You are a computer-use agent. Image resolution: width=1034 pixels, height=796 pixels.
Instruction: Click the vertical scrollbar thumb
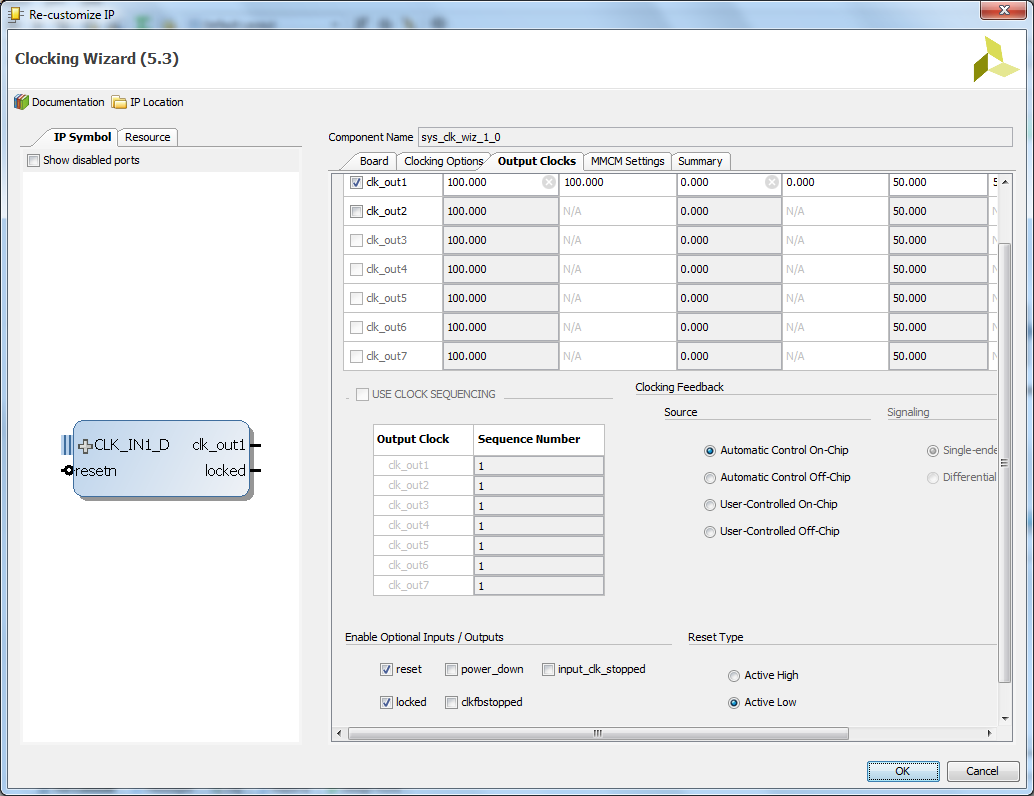(x=1004, y=463)
